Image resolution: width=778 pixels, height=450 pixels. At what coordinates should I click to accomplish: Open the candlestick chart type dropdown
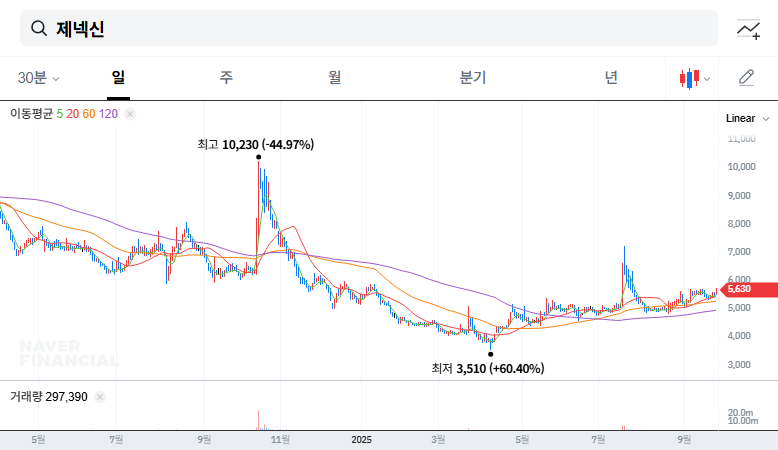(x=695, y=78)
